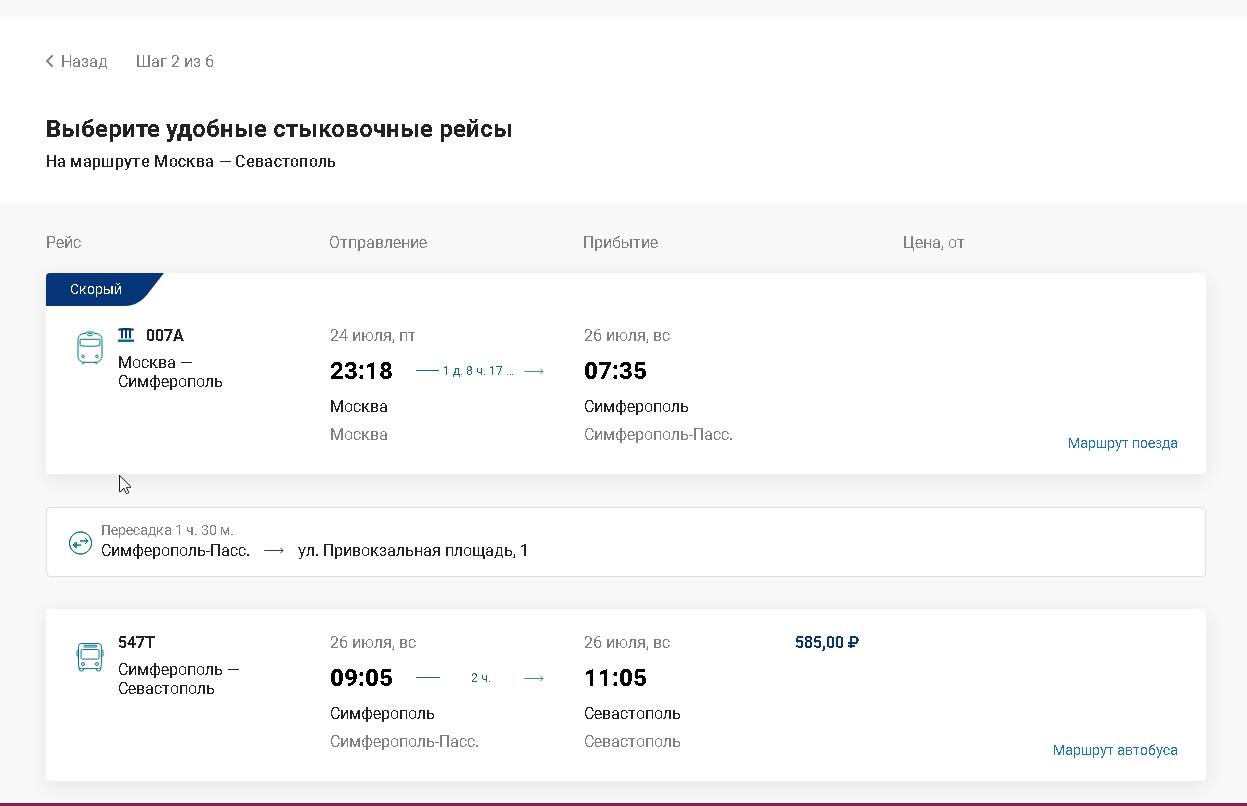The image size is (1247, 806).
Task: Click the transfer swap icon
Action: [x=80, y=542]
